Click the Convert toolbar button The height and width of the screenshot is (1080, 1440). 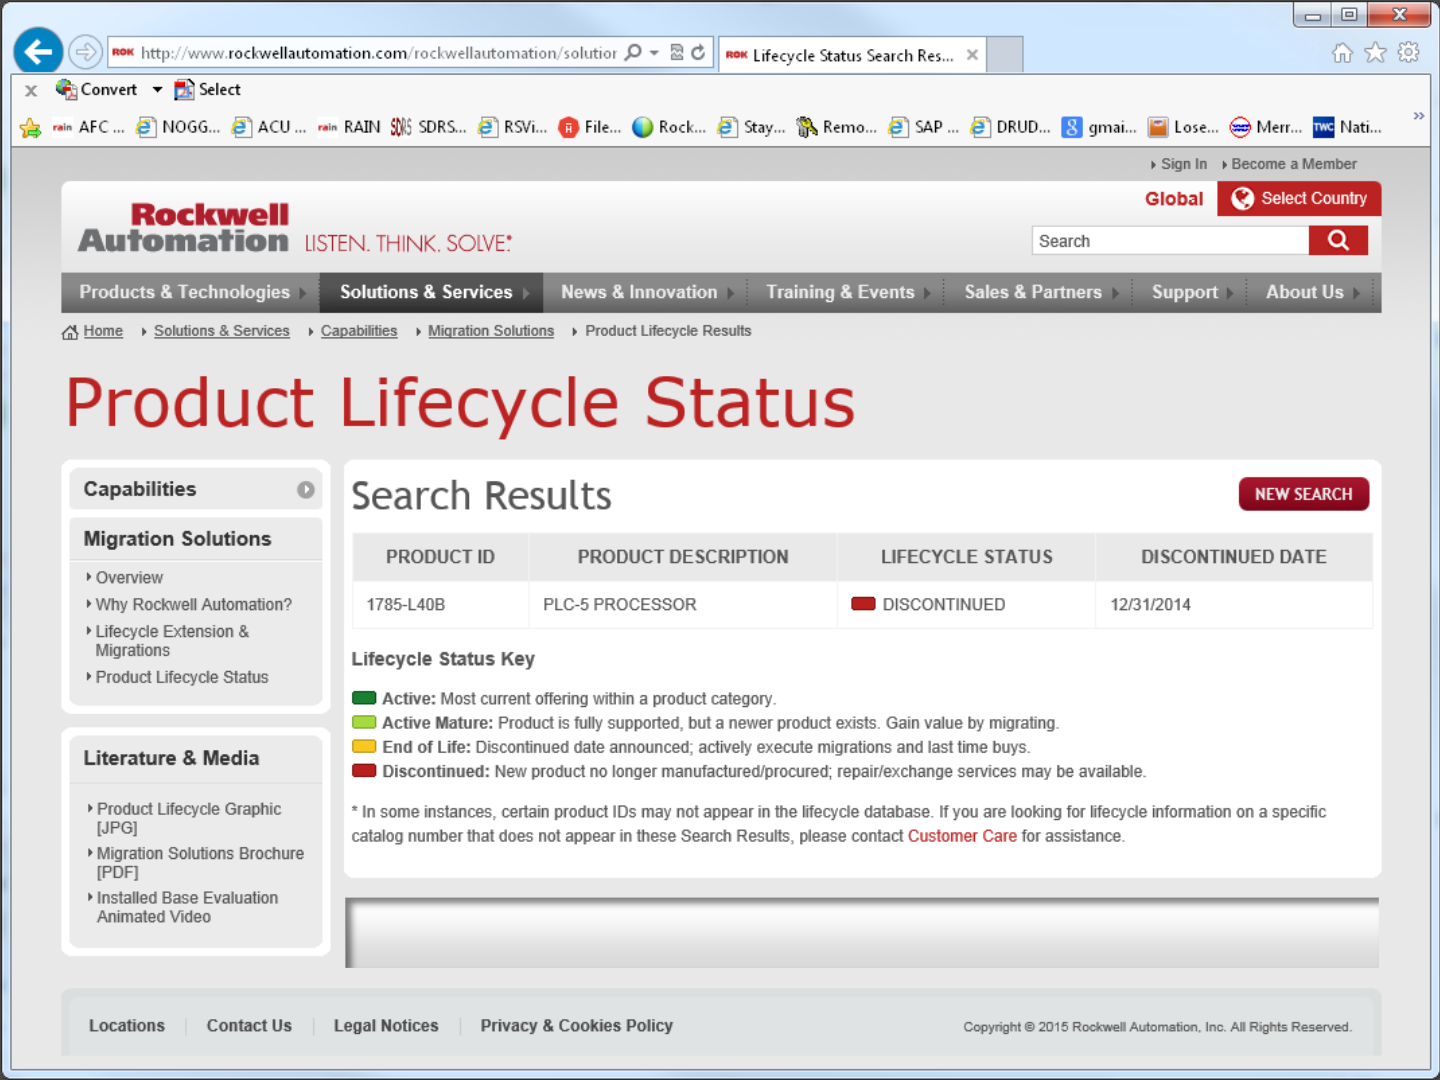[x=96, y=89]
